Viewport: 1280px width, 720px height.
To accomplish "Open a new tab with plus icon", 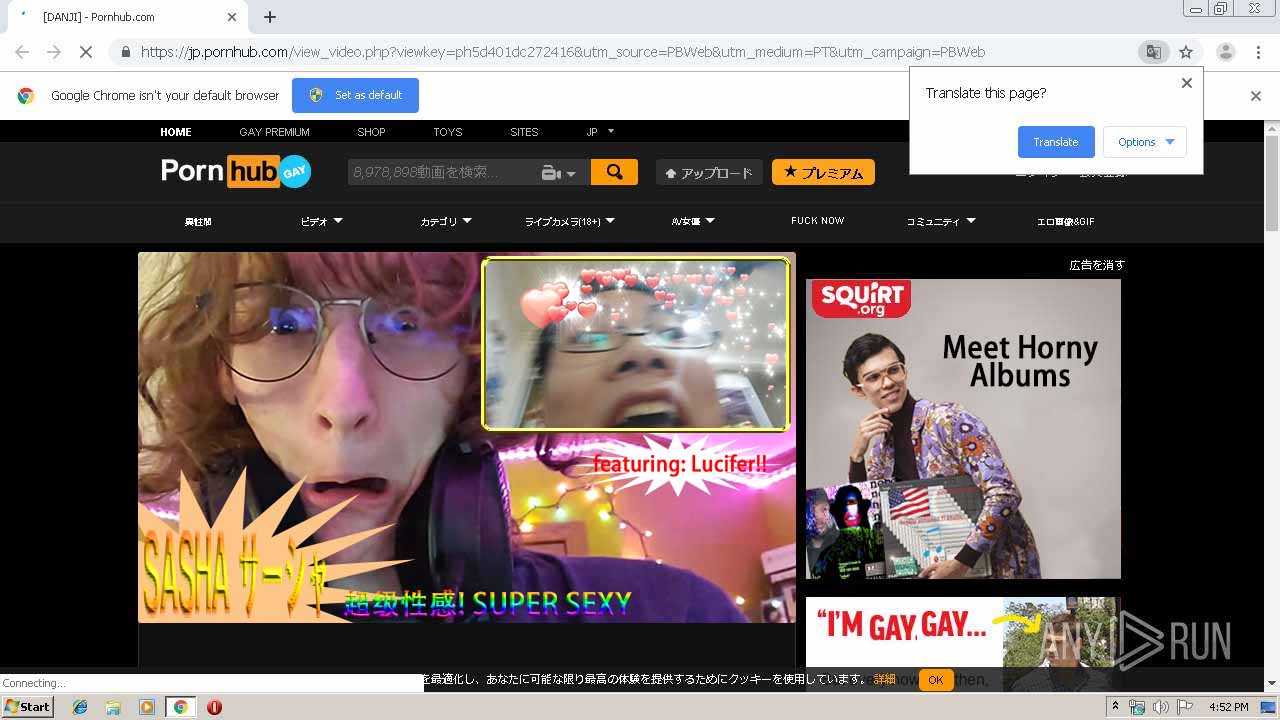I will point(270,17).
